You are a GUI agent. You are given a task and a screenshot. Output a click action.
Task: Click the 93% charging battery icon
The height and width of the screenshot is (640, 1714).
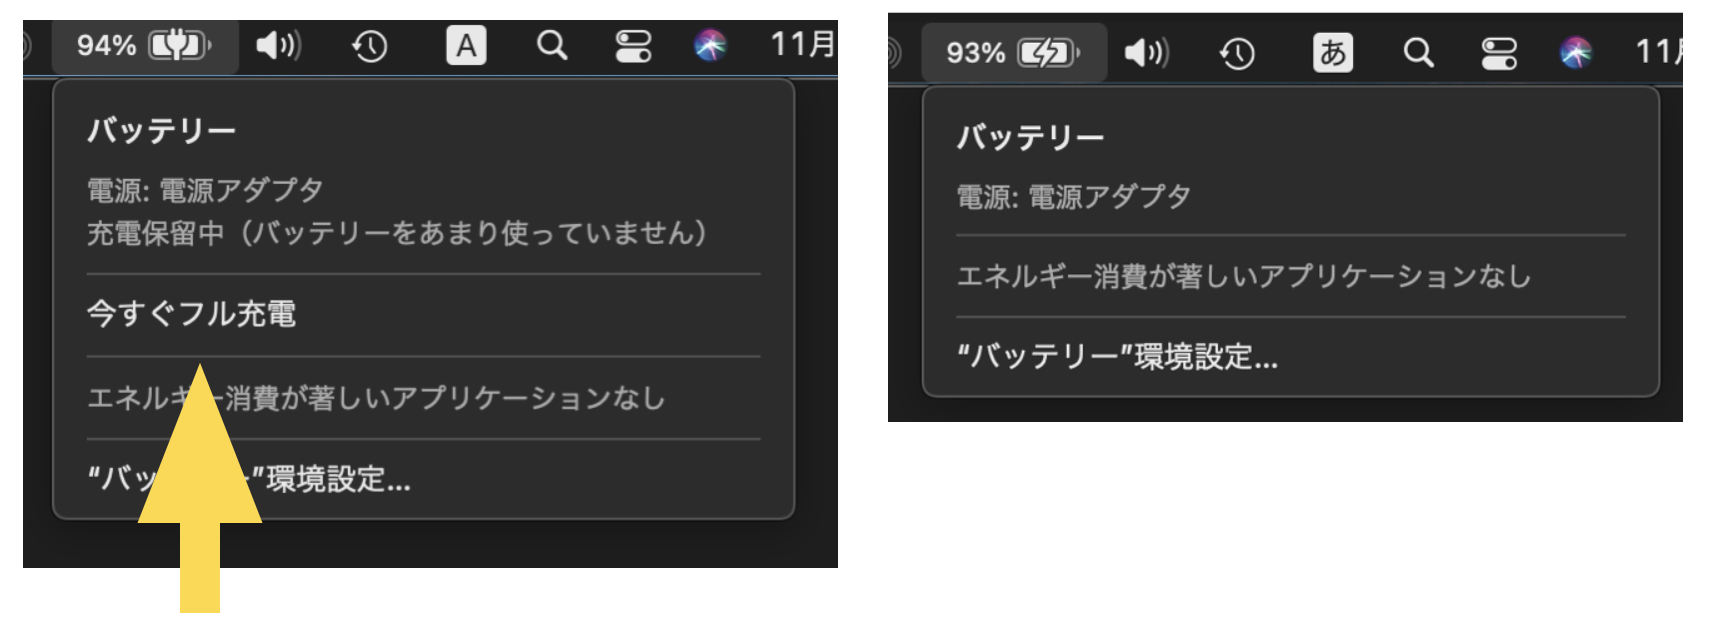pos(1012,52)
